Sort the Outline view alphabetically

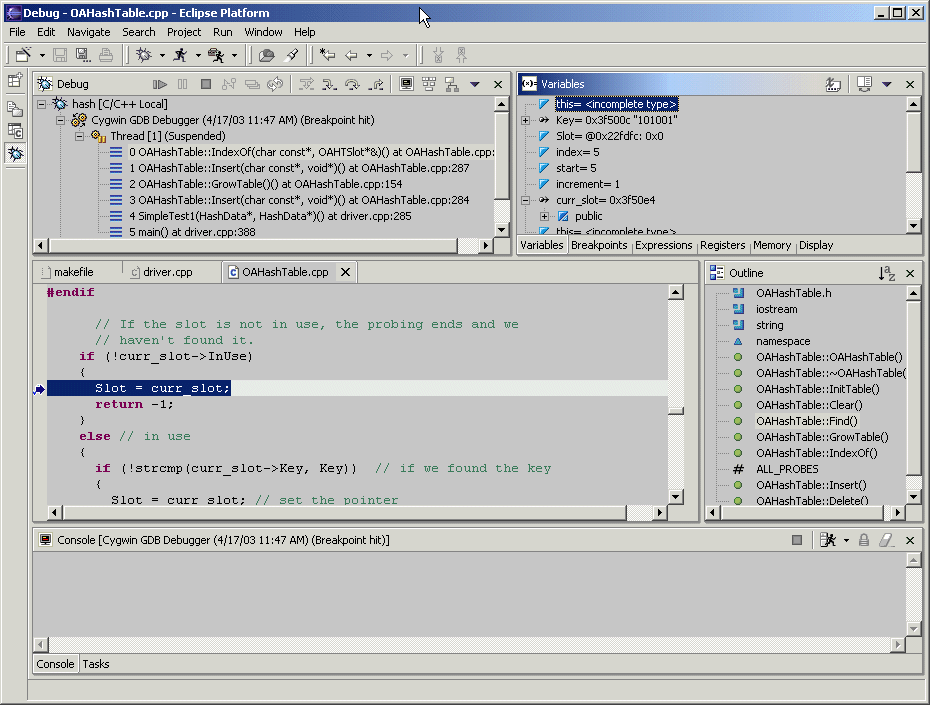pyautogui.click(x=886, y=273)
